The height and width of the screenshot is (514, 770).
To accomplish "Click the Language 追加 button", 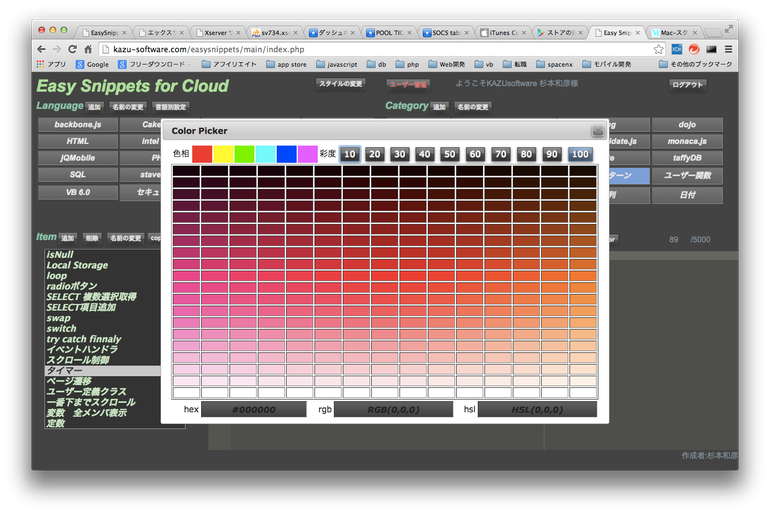I will tap(94, 107).
